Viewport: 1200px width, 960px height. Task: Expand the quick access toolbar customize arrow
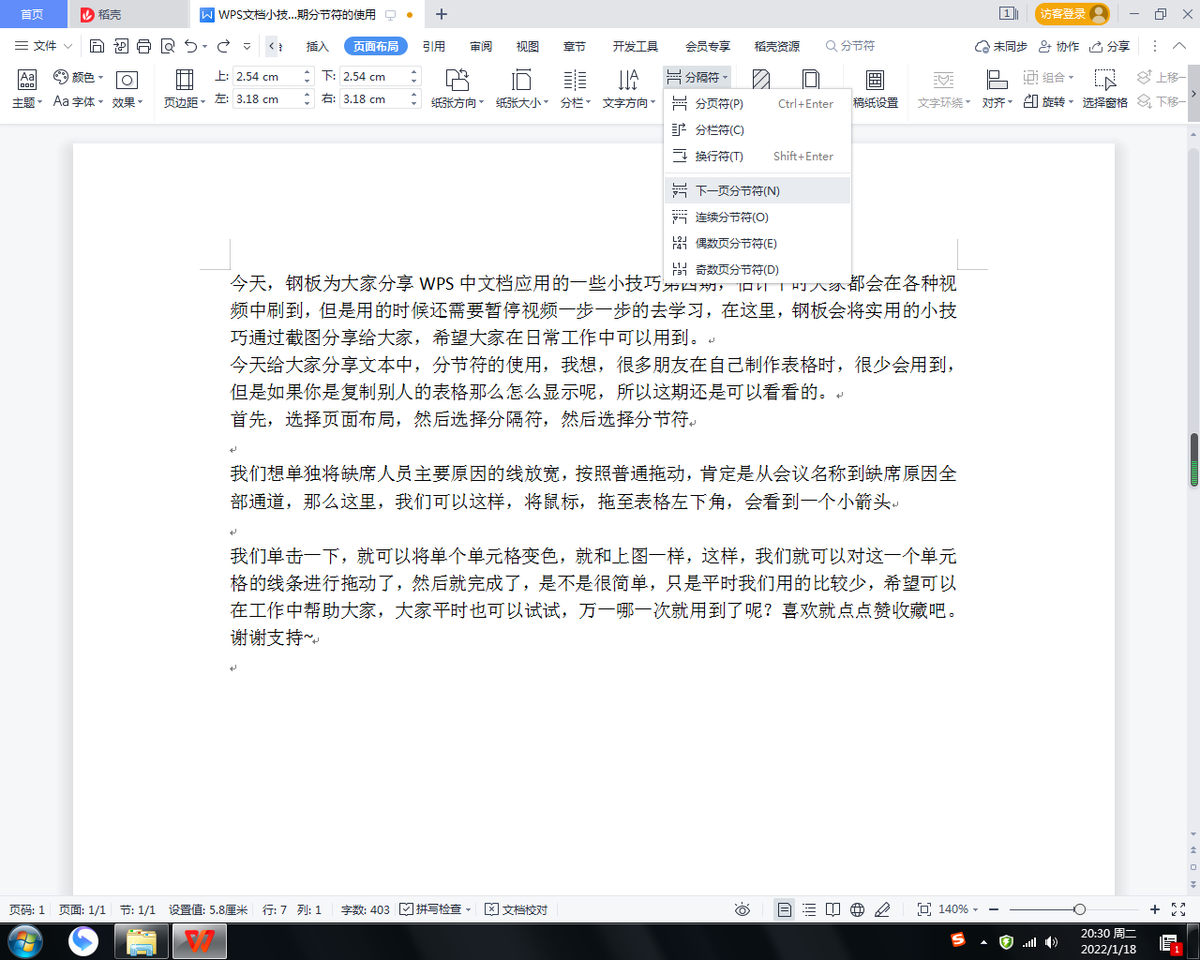(247, 46)
